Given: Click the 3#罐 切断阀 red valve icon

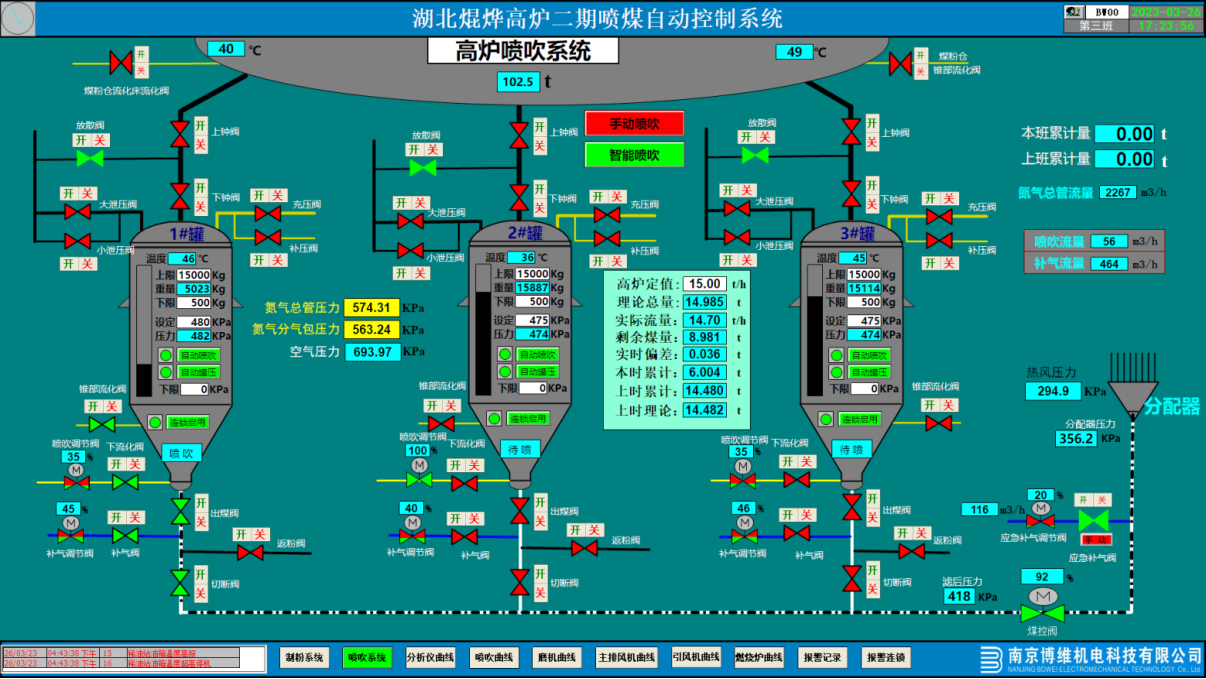Looking at the screenshot, I should pyautogui.click(x=851, y=578).
